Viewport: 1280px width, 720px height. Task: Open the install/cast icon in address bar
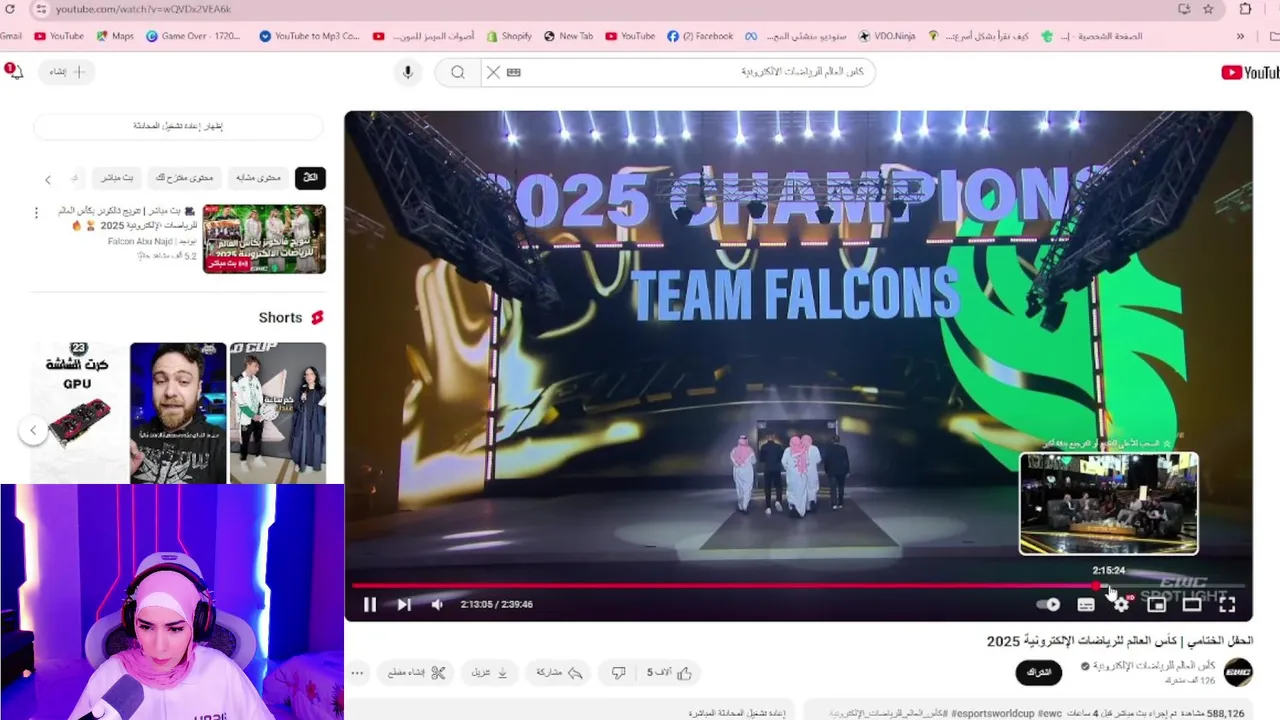[1184, 9]
